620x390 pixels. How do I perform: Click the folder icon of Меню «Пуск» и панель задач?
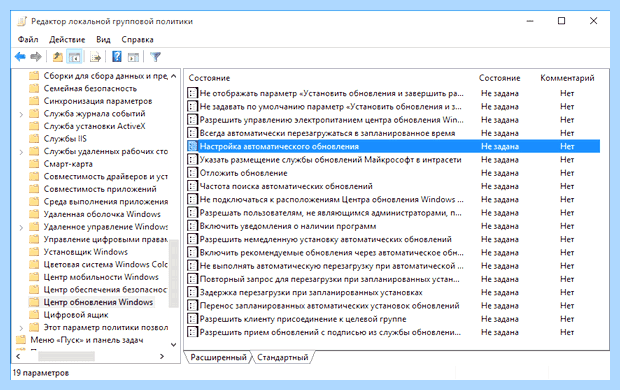click(x=21, y=340)
